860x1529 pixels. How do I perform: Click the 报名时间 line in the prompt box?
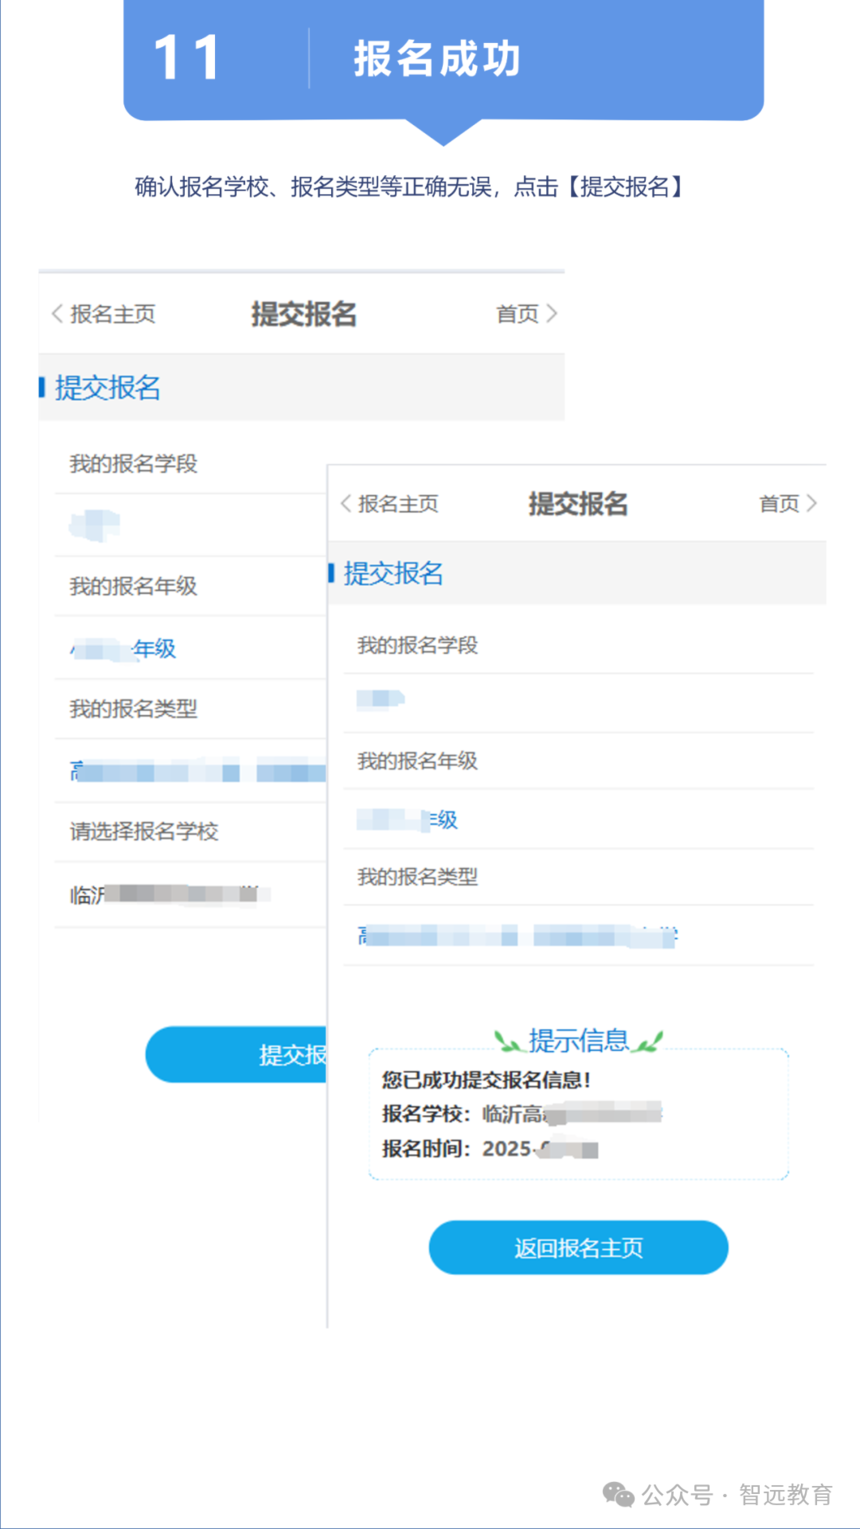pos(490,1148)
